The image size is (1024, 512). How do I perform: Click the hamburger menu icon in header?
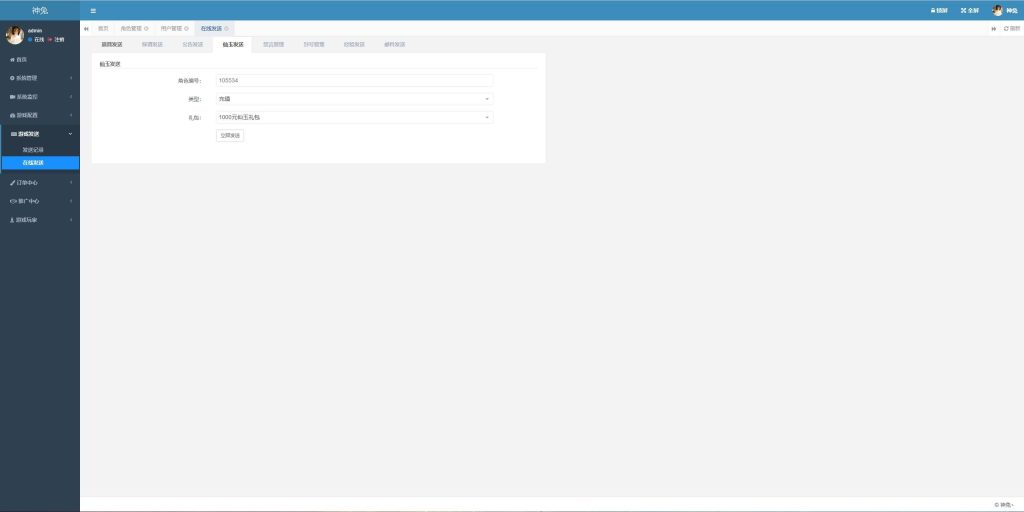[x=93, y=10]
